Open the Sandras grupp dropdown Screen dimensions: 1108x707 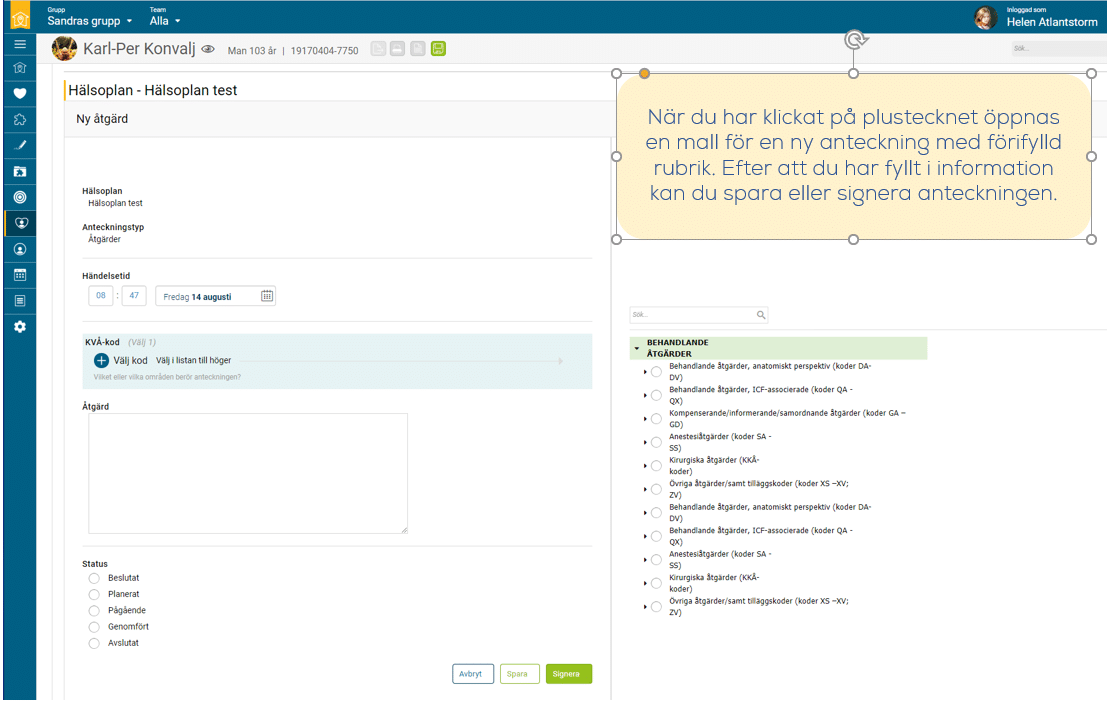click(90, 21)
